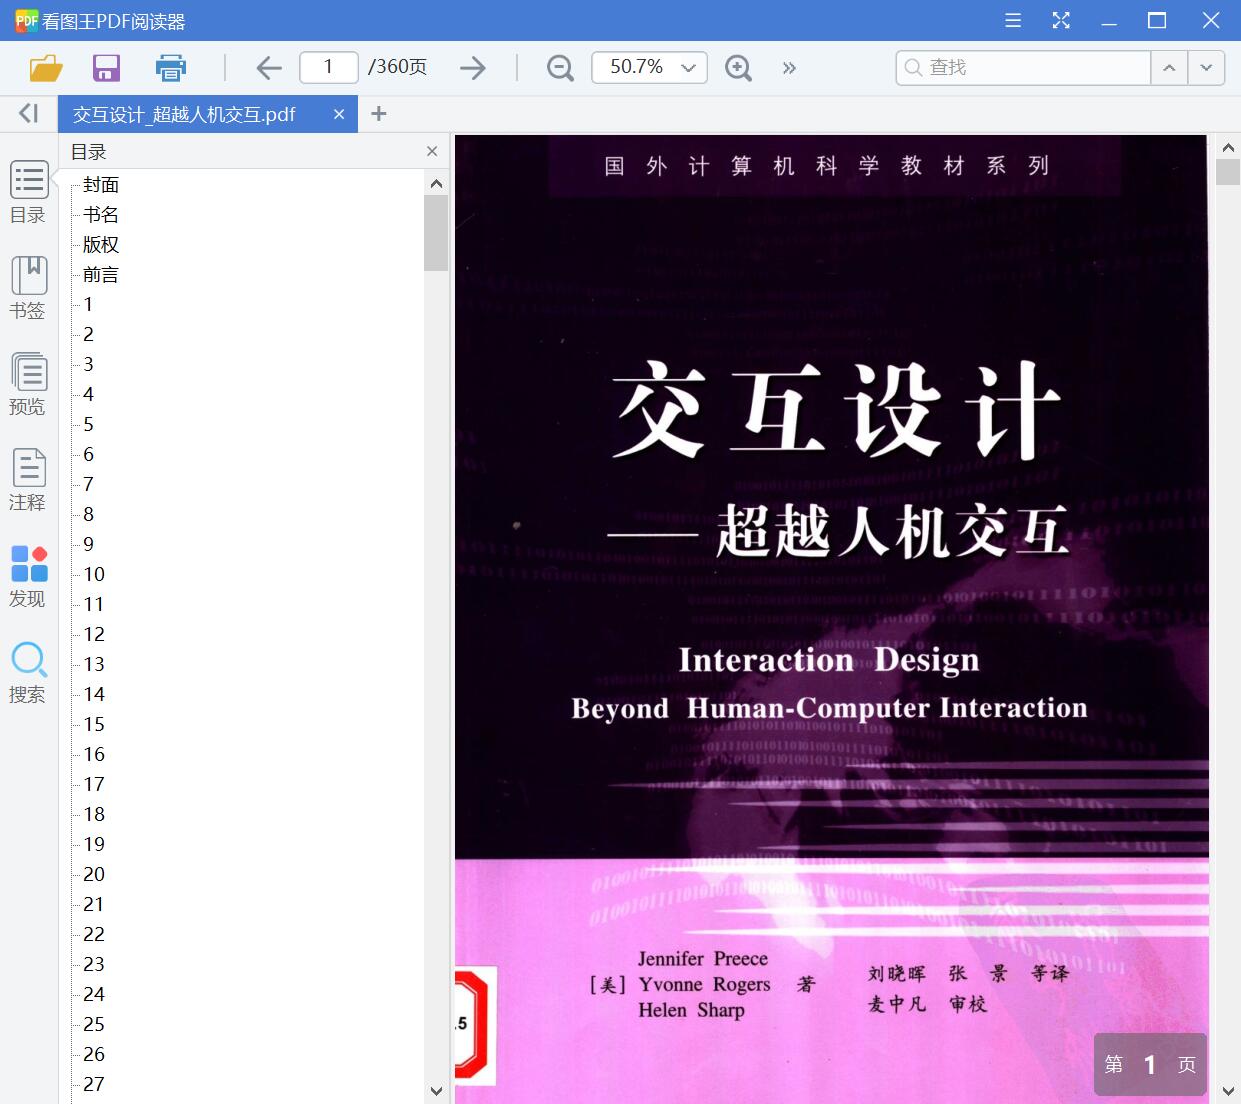Click the page number input field
This screenshot has width=1241, height=1104.
[329, 67]
